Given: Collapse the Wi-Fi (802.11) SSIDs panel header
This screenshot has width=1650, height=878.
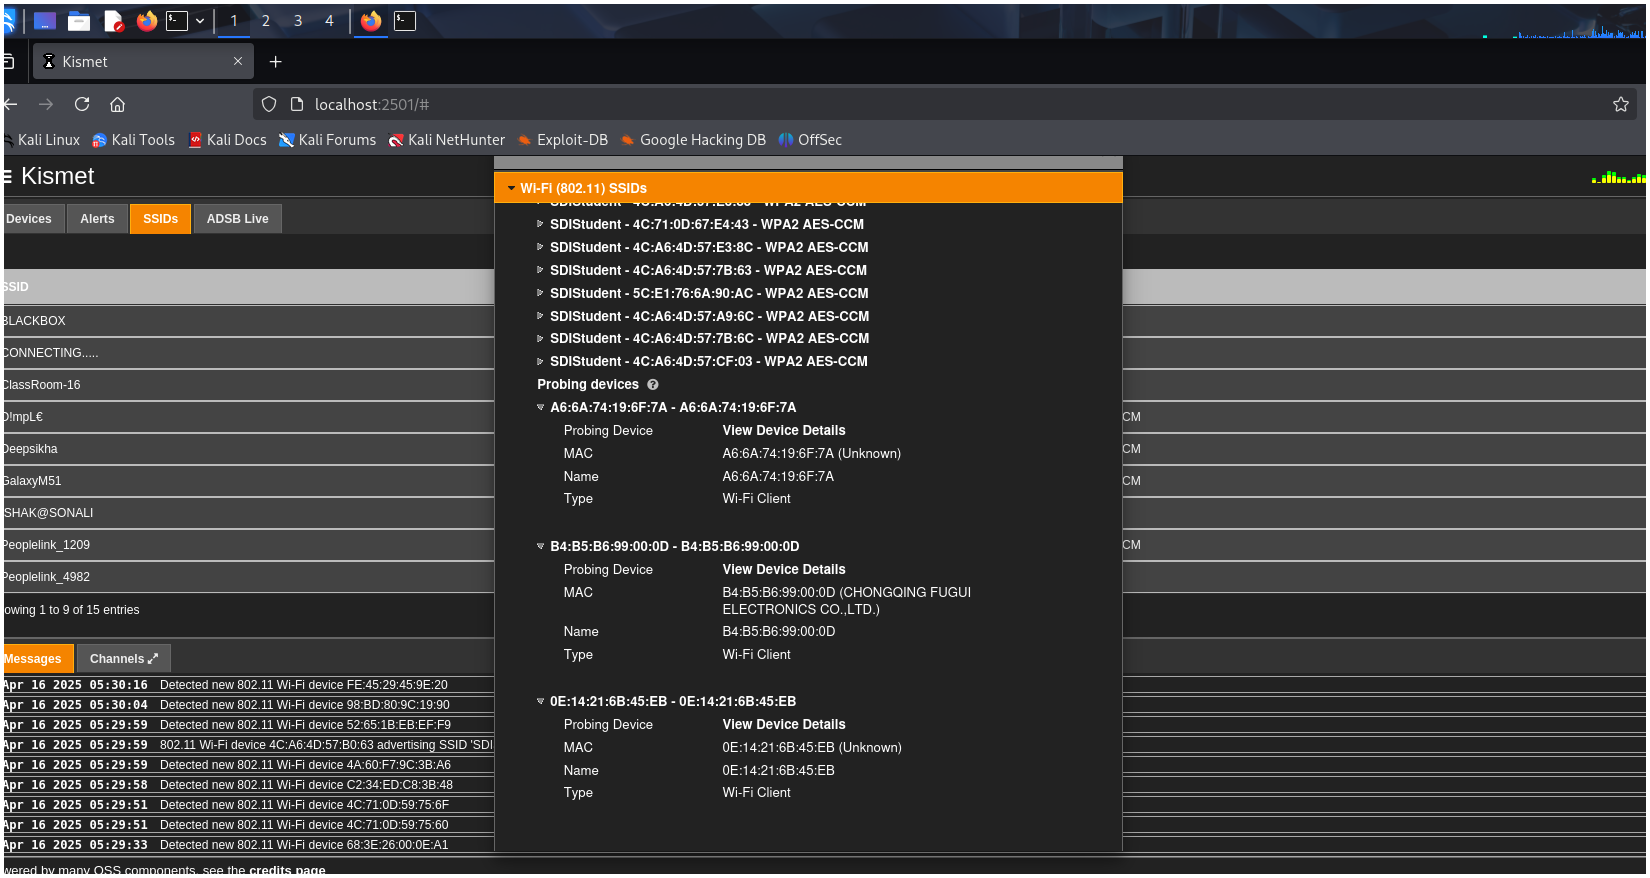Looking at the screenshot, I should 808,188.
